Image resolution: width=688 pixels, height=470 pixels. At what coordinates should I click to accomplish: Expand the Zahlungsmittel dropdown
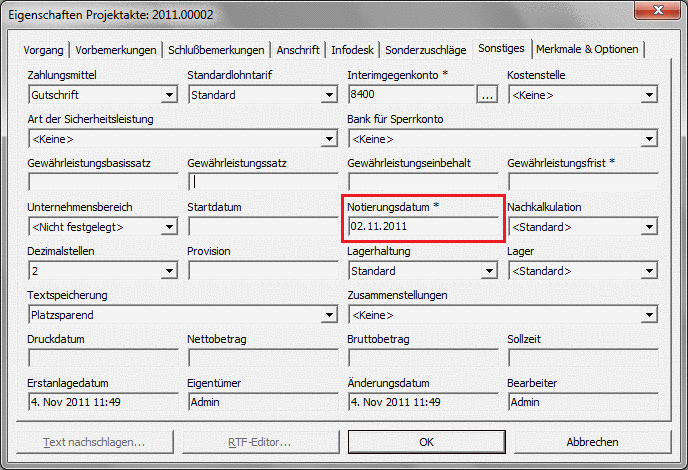[169, 95]
